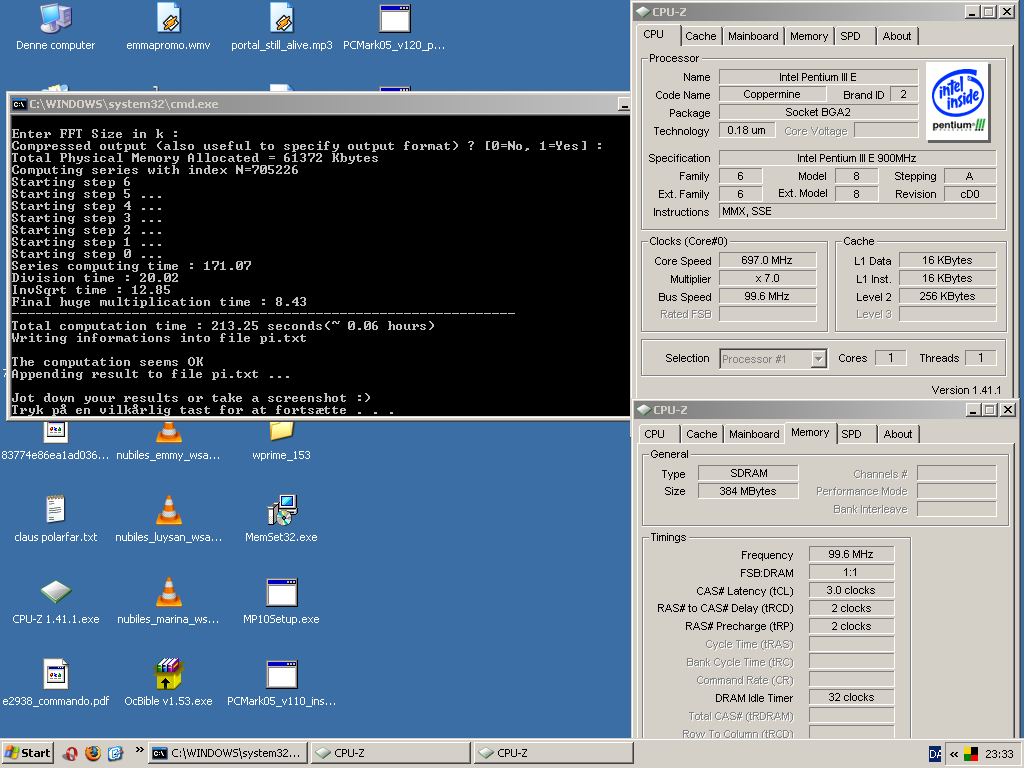Switch to cmd.exe taskbar button
1024x768 pixels.
[227, 753]
